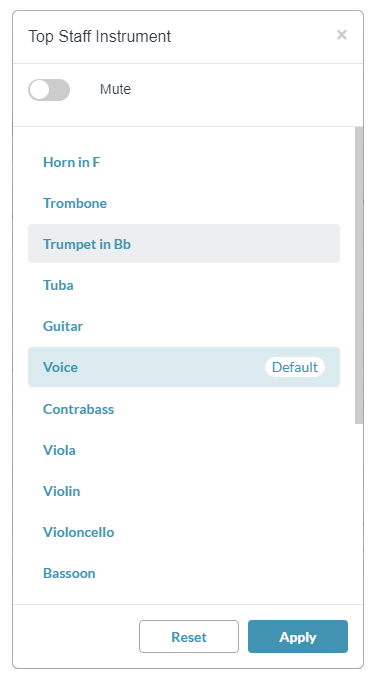This screenshot has width=375, height=676.
Task: Apply the instrument selection
Action: [x=298, y=636]
